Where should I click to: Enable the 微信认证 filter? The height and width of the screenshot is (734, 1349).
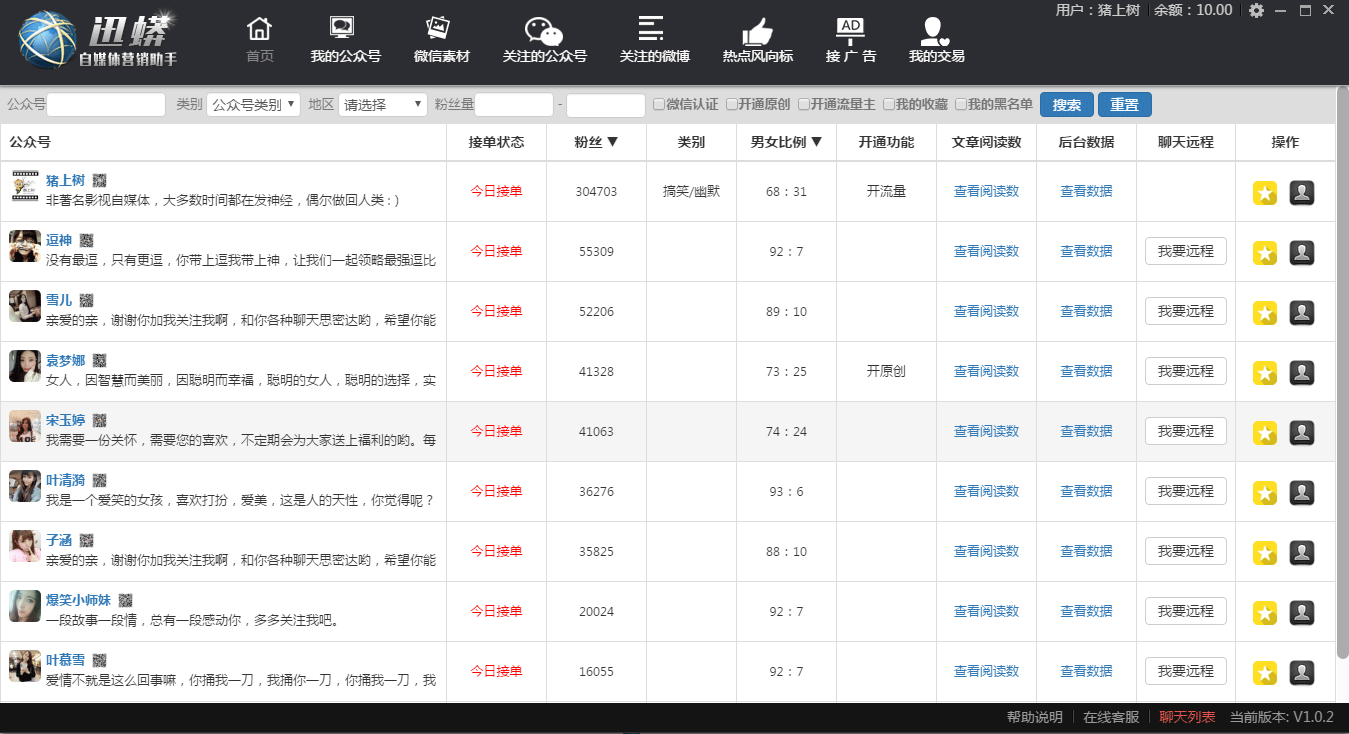tap(658, 104)
